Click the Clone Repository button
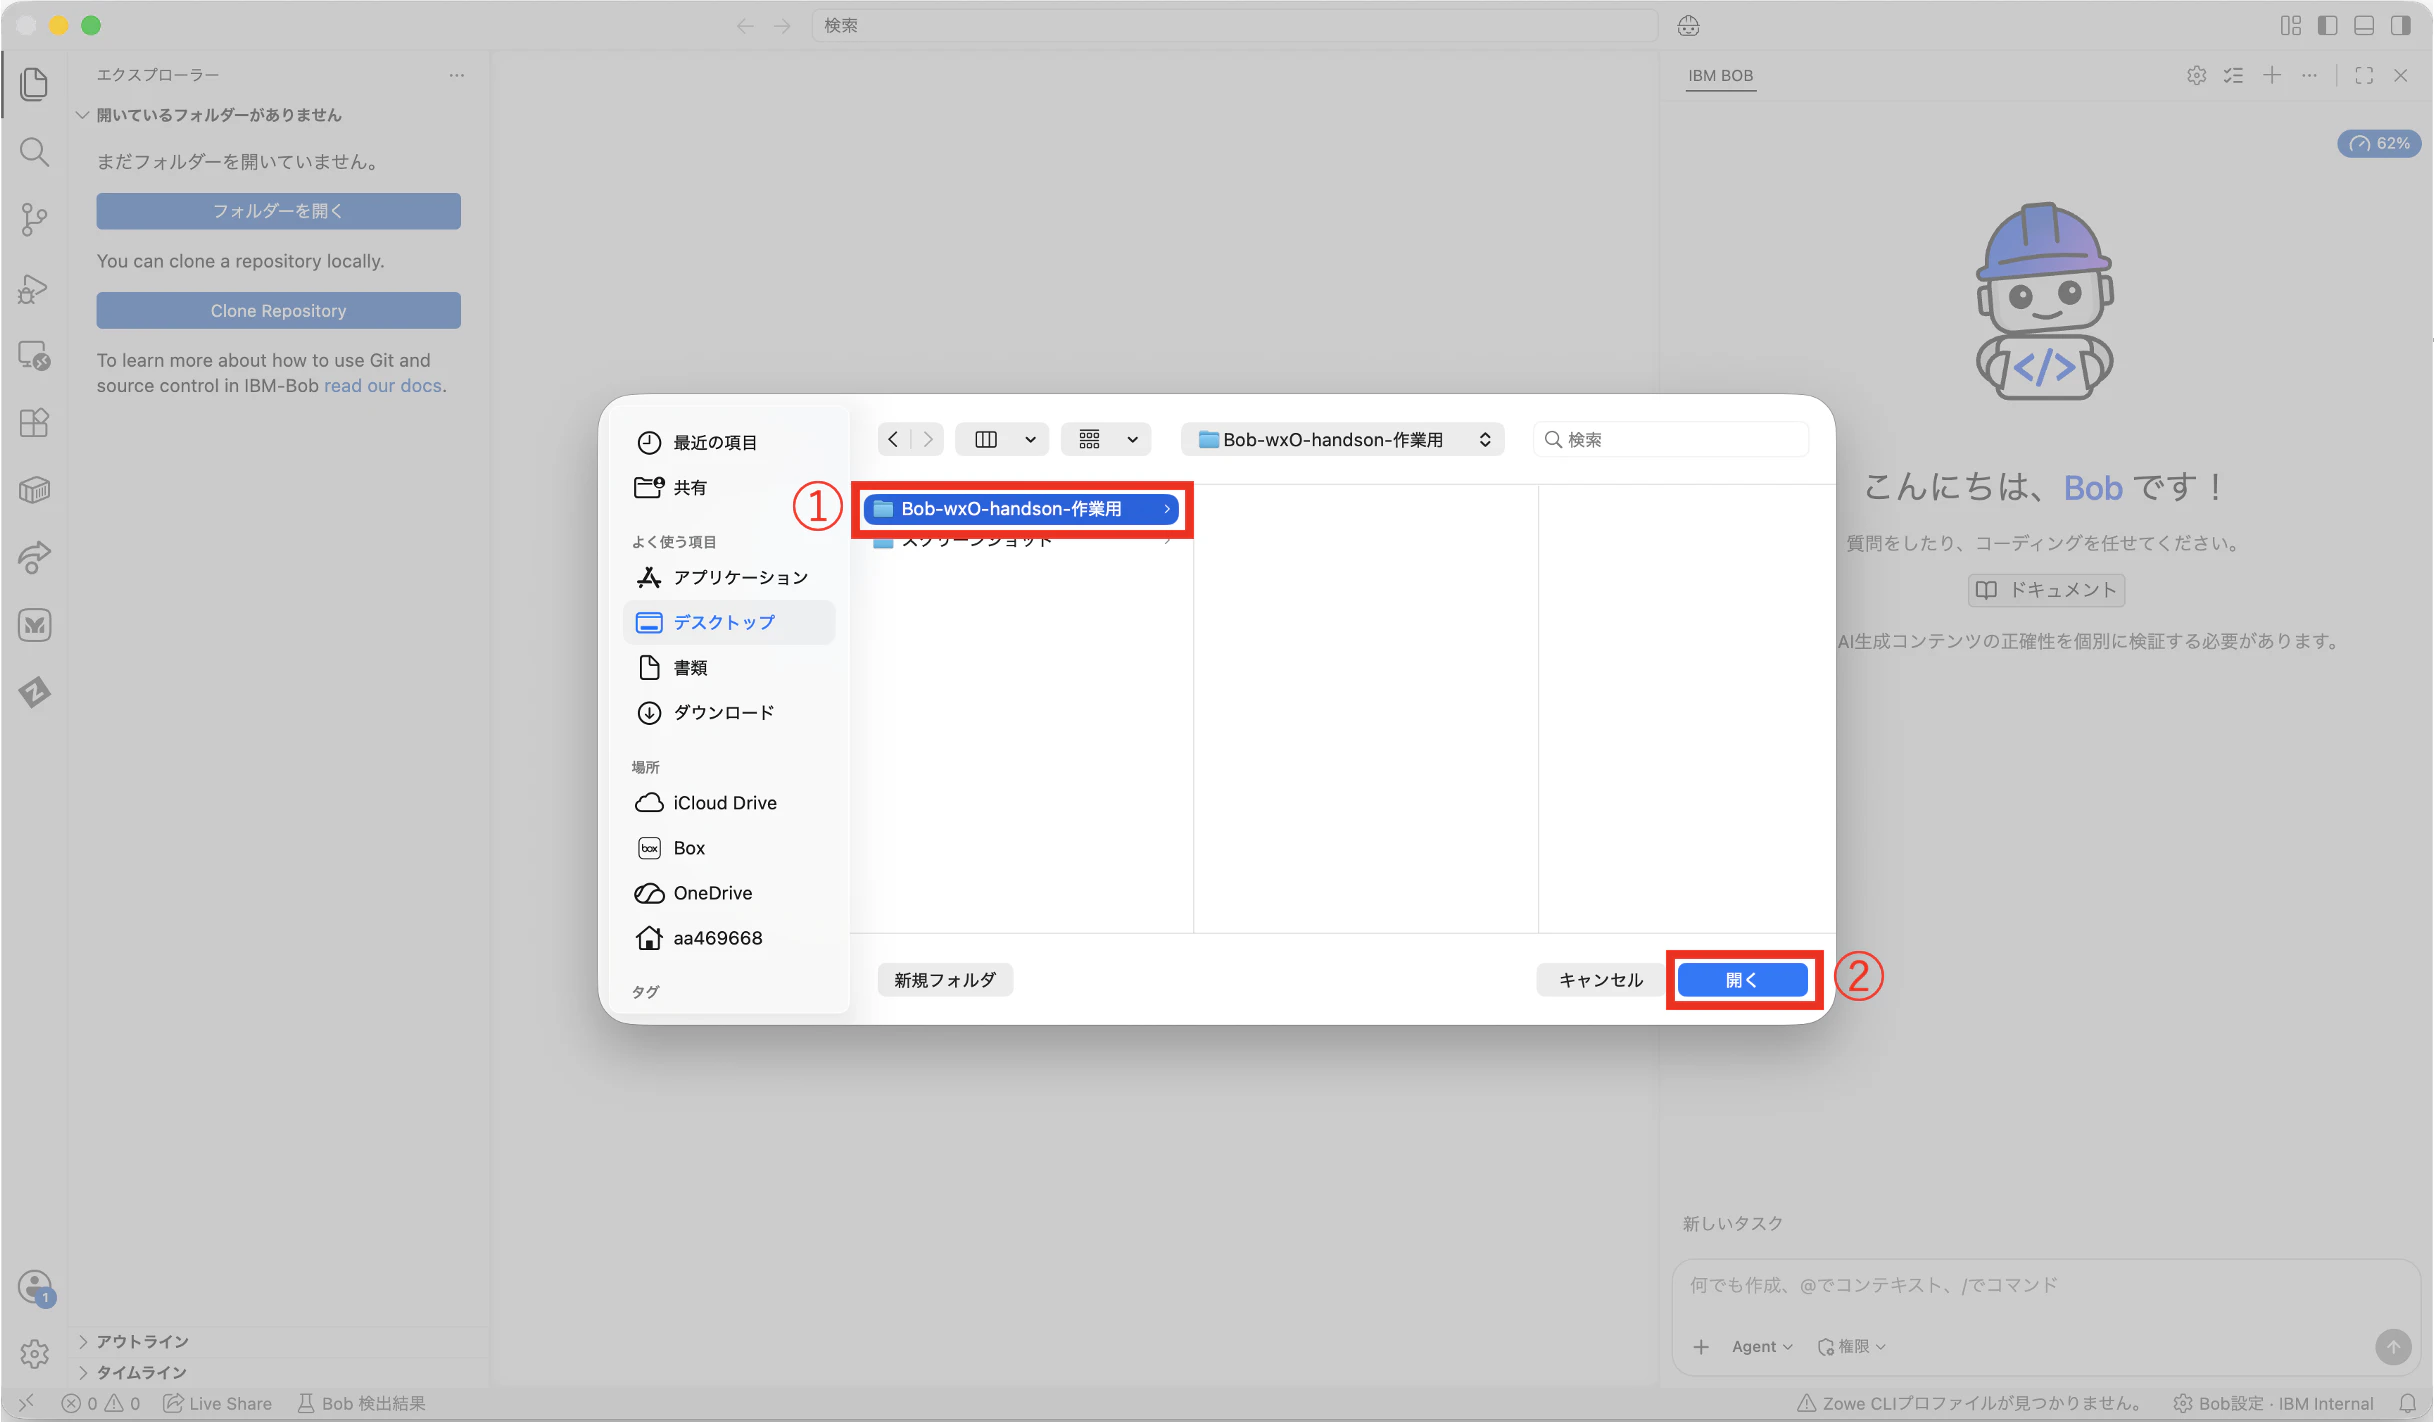The image size is (2434, 1422). 278,311
